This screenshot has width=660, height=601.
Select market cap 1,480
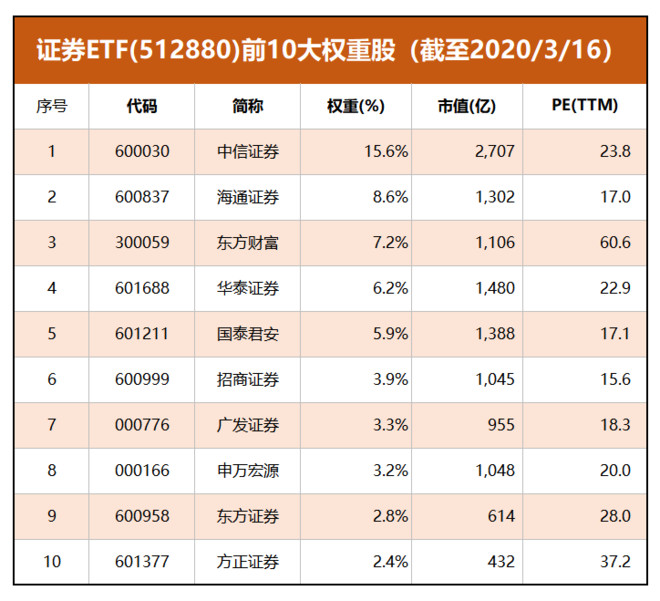click(x=495, y=288)
